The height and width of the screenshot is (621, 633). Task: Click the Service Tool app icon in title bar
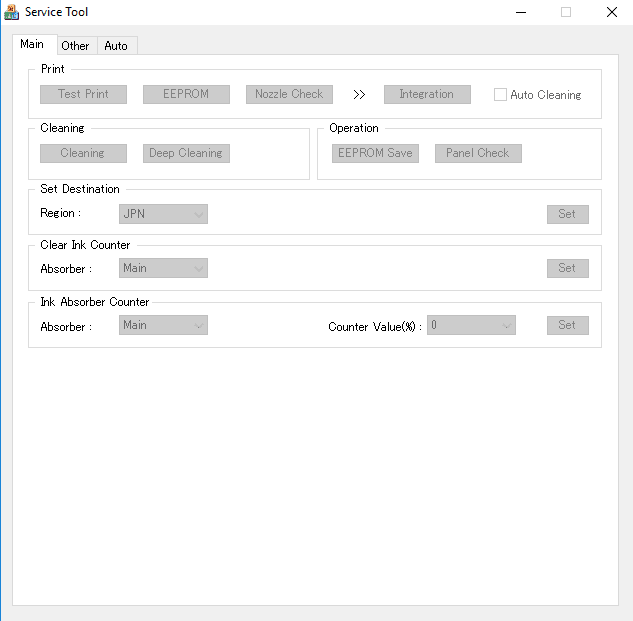[11, 12]
